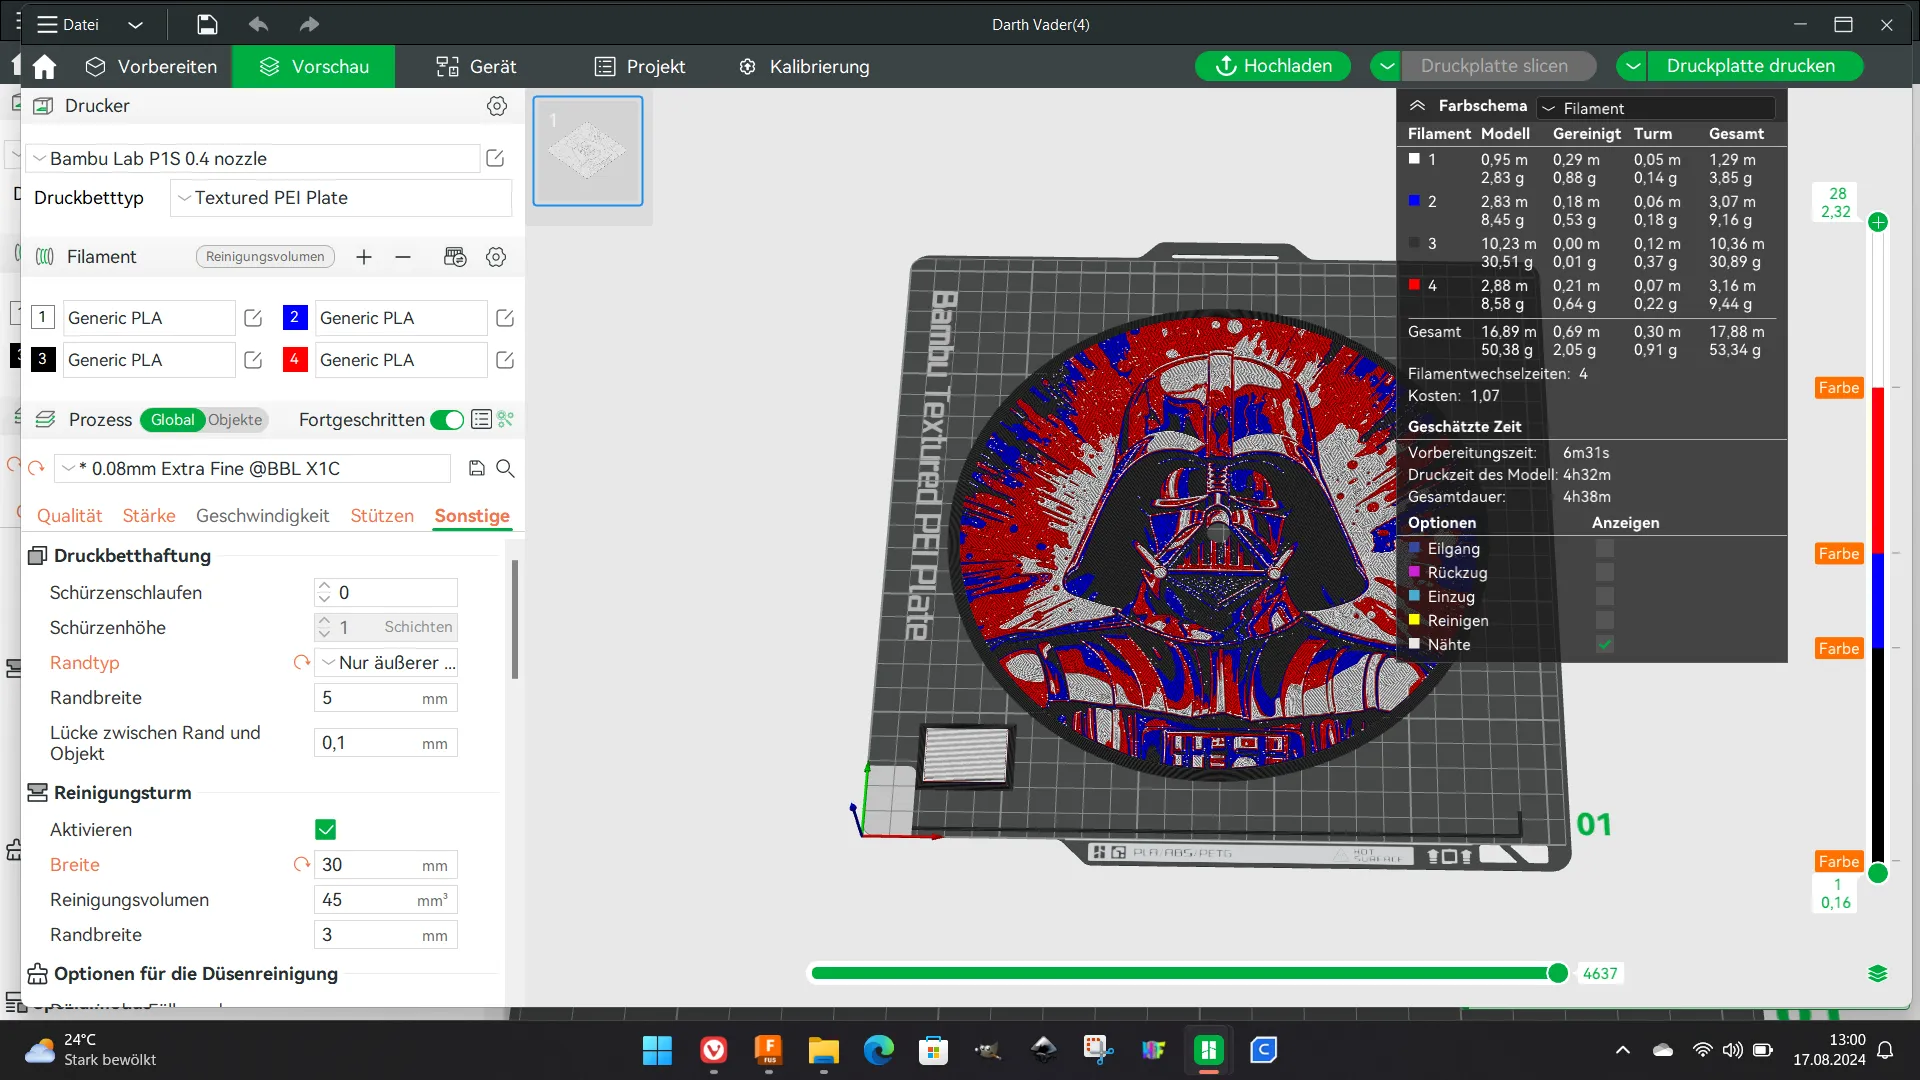The image size is (1920, 1080).
Task: Open the process preset 0.08mm Extra Fine dropdown
Action: [x=253, y=468]
